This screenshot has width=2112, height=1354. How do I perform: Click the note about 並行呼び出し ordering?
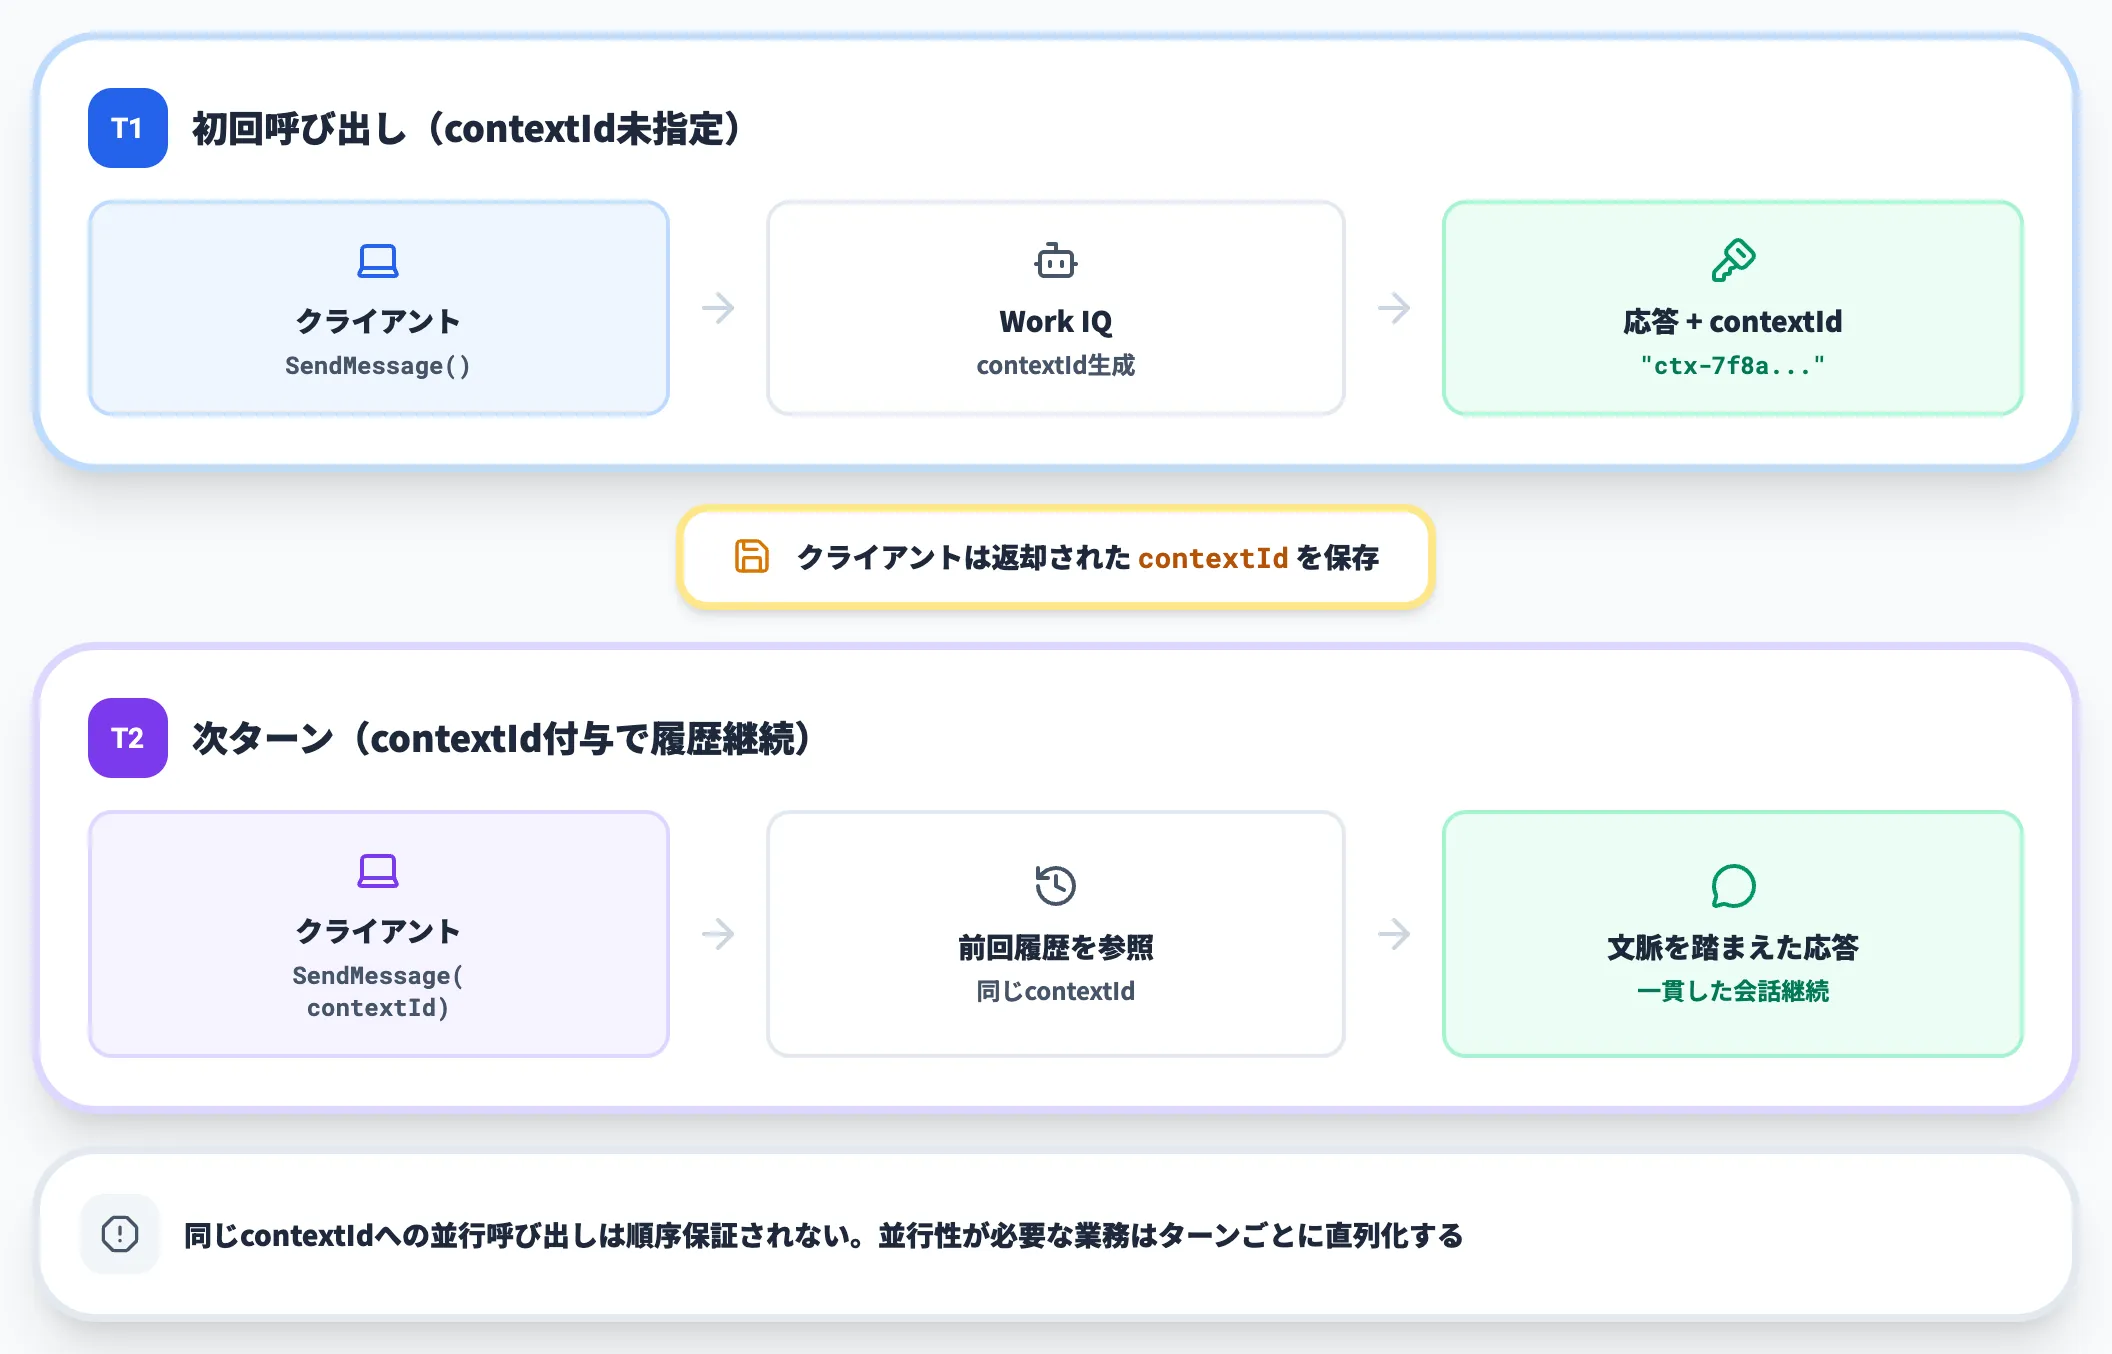coord(824,1236)
